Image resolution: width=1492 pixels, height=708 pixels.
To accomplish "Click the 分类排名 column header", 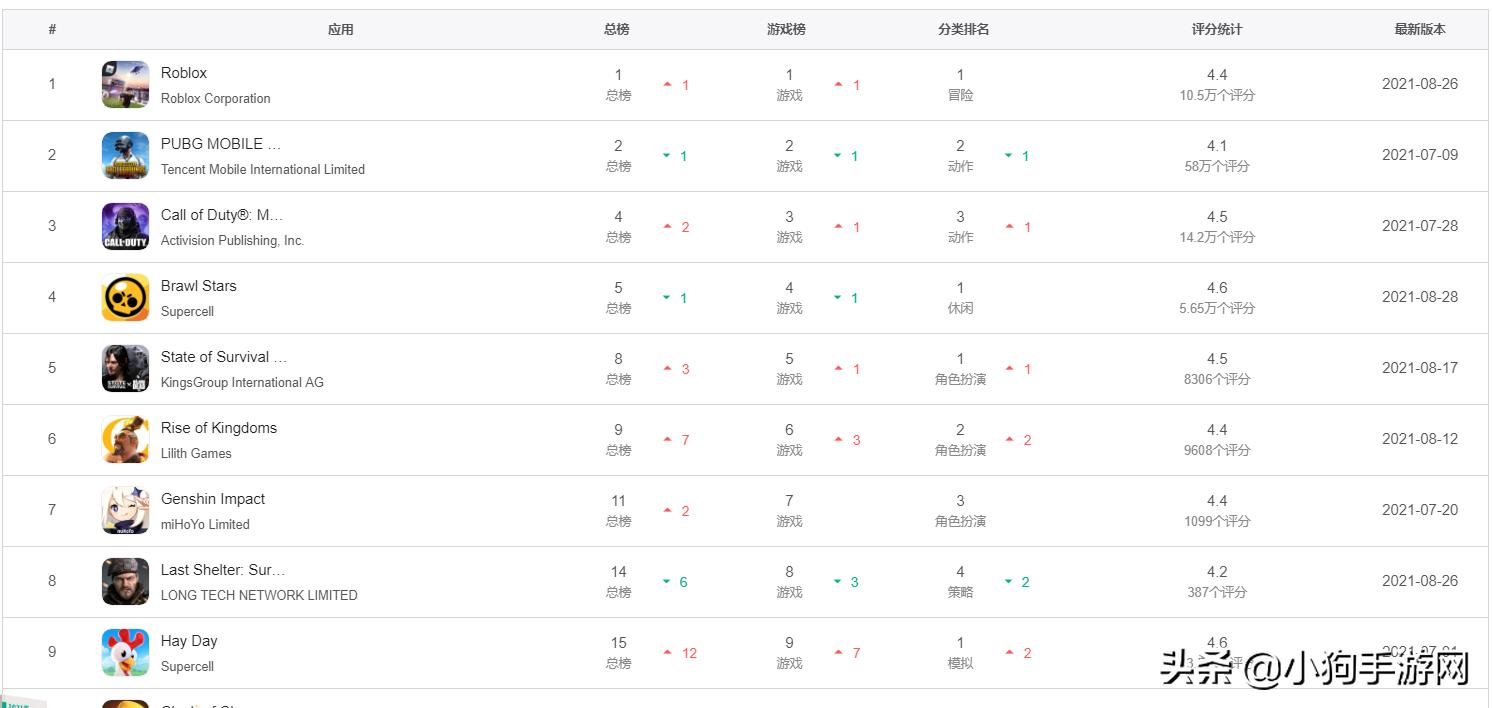I will 963,30.
